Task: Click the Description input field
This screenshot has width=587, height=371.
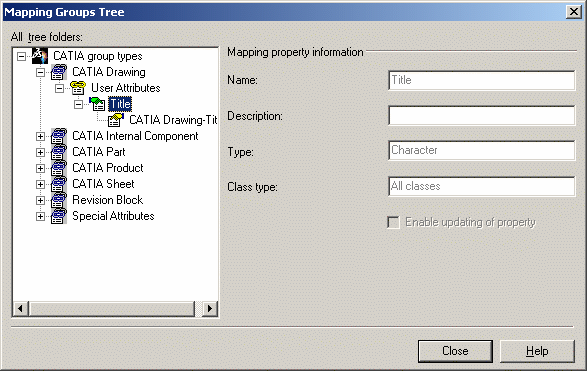Action: [481, 115]
